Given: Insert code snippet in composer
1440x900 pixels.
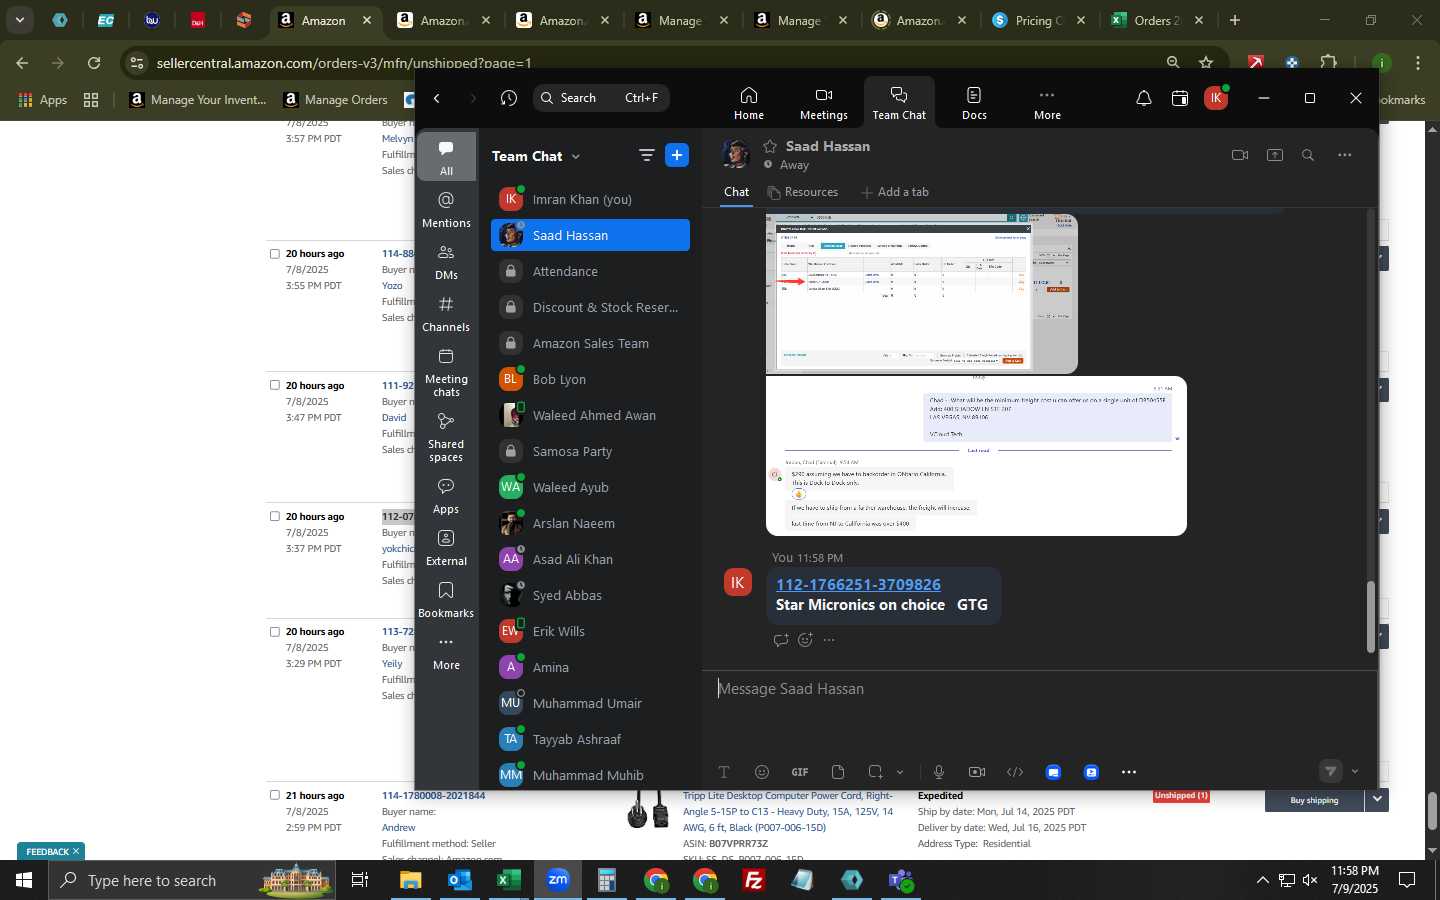Looking at the screenshot, I should 1015,772.
